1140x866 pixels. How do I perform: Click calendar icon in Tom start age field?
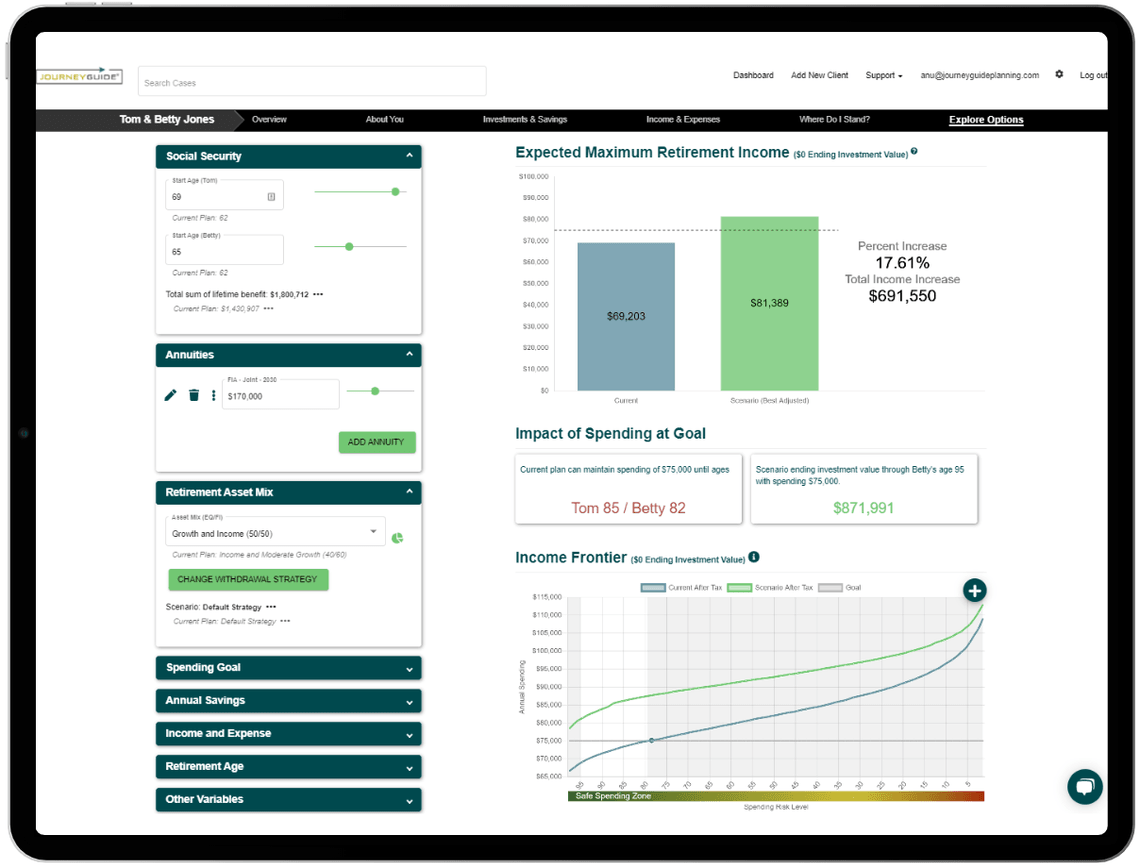[271, 197]
